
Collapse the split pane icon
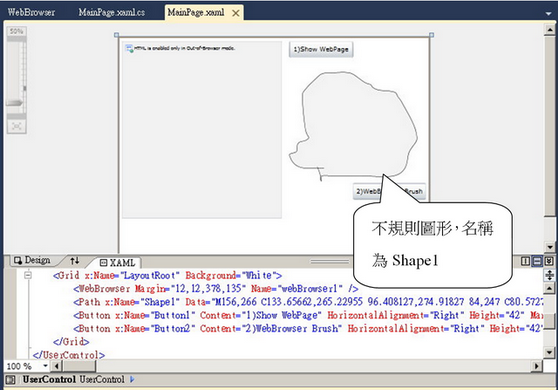(549, 261)
